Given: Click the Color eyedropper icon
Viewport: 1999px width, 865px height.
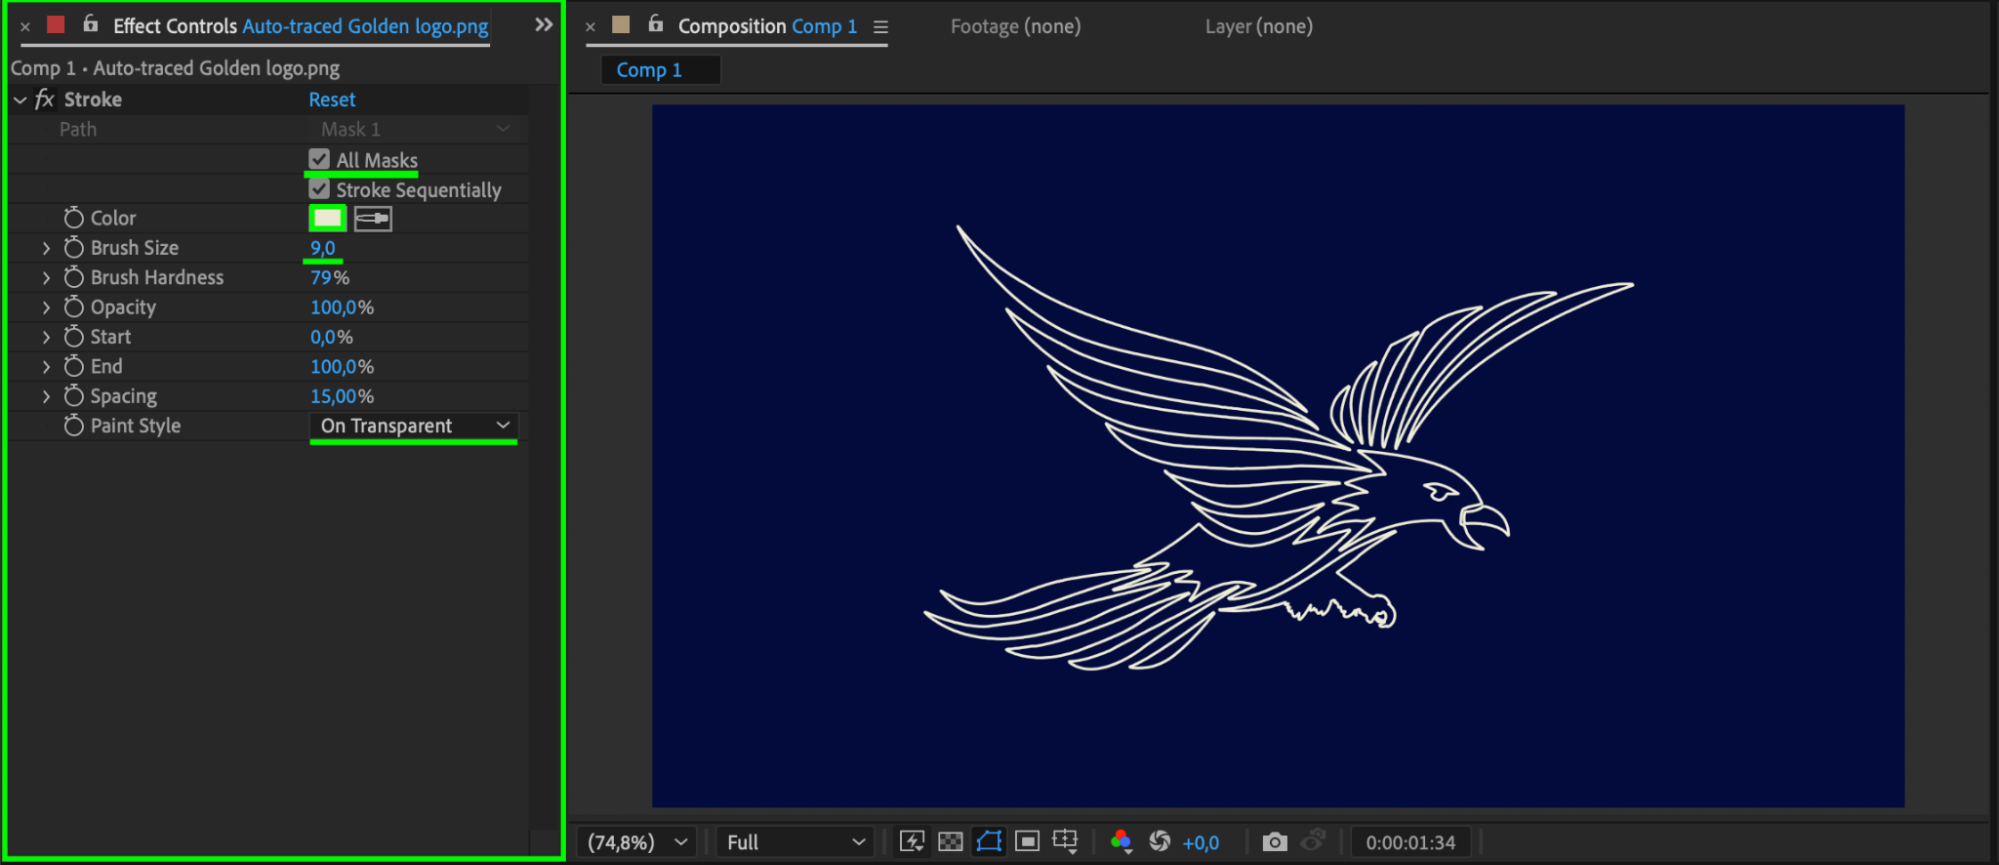Looking at the screenshot, I should click(x=373, y=219).
